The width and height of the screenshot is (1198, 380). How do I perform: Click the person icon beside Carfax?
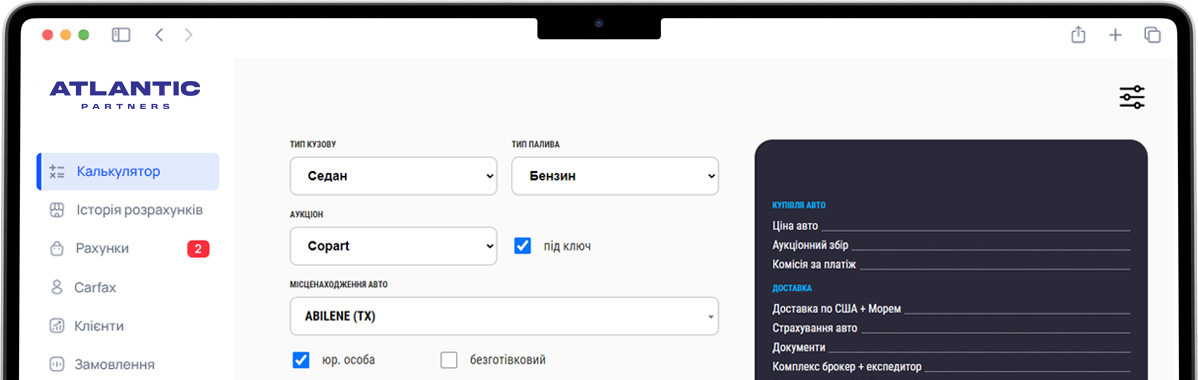pos(56,287)
